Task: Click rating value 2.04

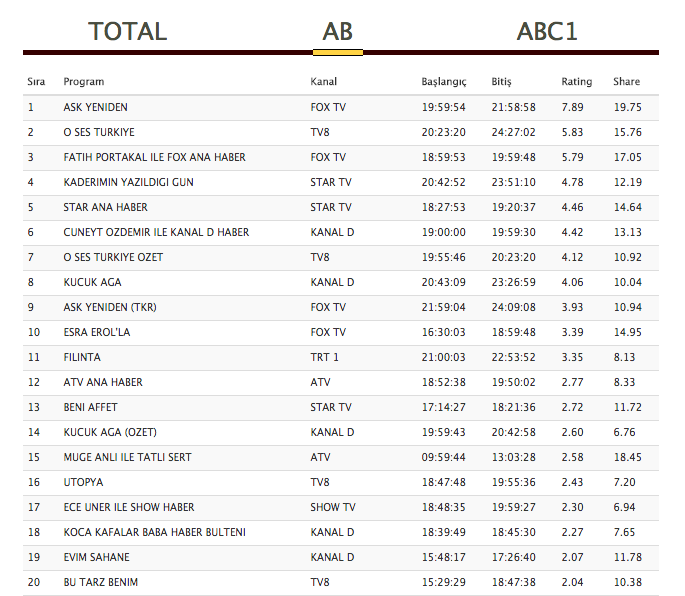Action: (x=572, y=582)
